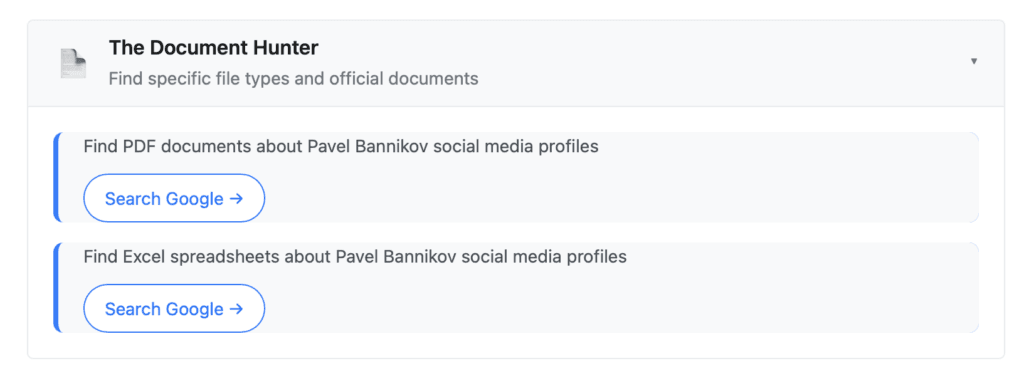The image size is (1024, 376).
Task: Click empty space right of PDF Search Google button
Action: click(620, 198)
